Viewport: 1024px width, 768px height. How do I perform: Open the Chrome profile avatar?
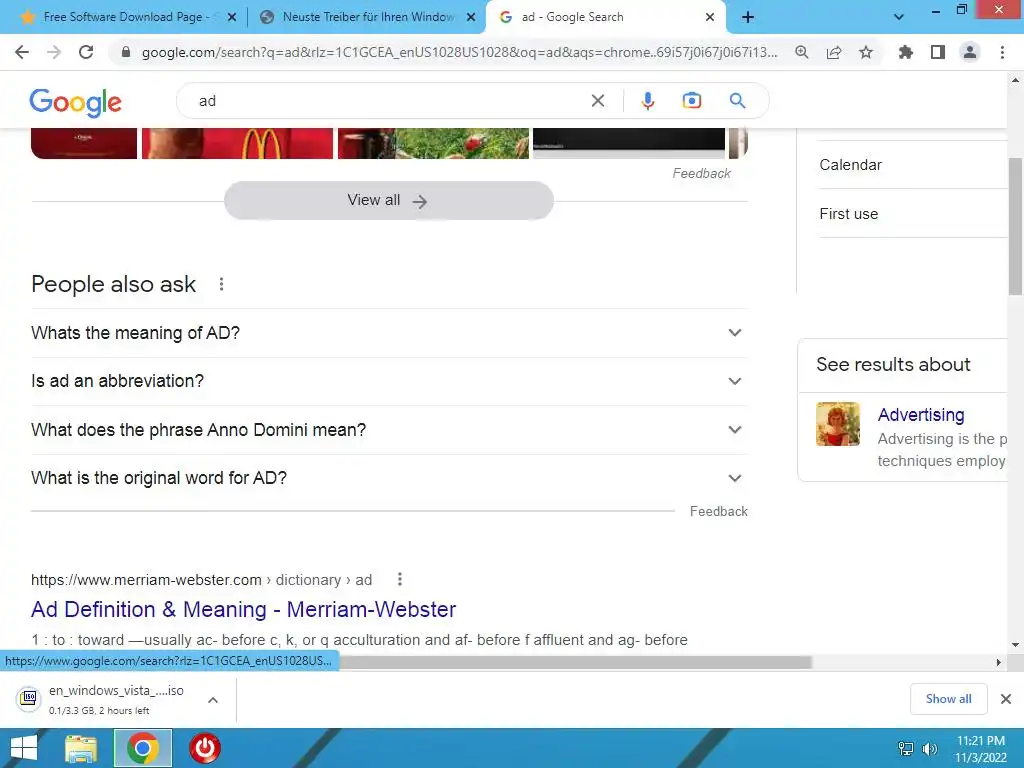coord(970,52)
